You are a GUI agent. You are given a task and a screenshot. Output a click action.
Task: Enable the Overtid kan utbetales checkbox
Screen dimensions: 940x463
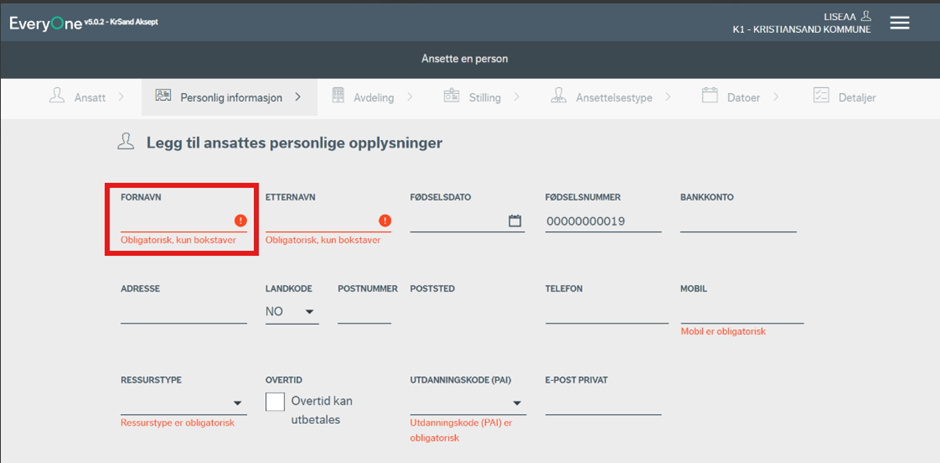coord(275,402)
